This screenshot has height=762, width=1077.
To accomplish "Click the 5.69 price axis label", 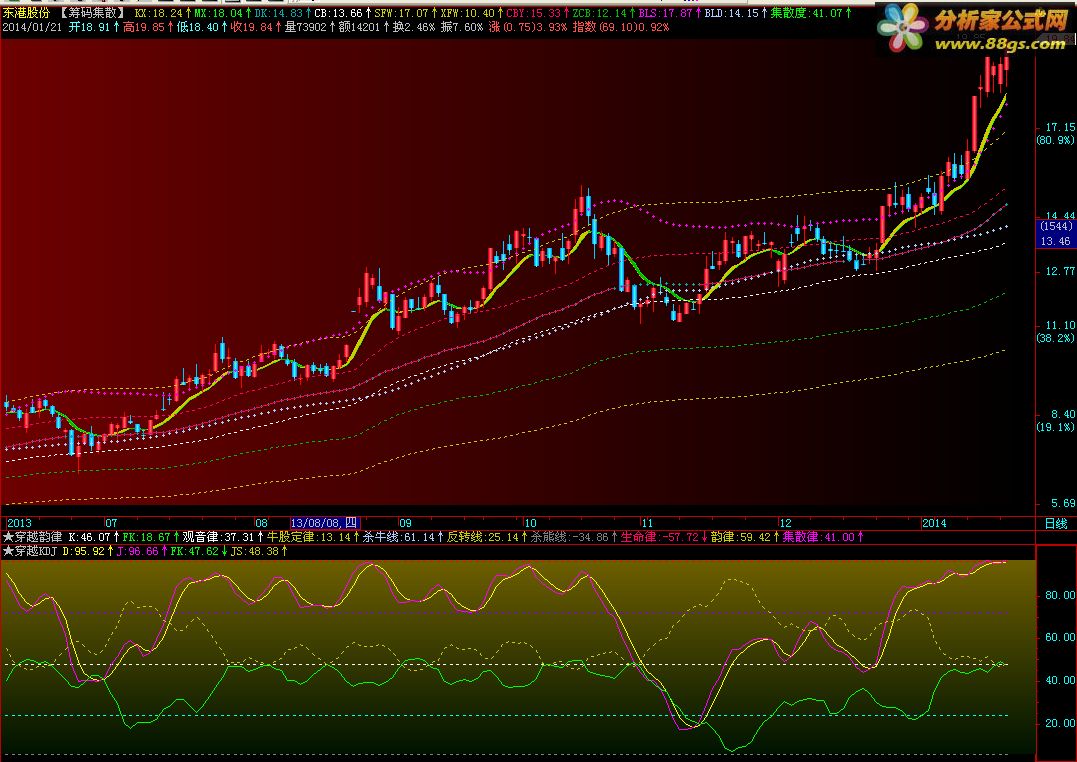I will [1063, 503].
